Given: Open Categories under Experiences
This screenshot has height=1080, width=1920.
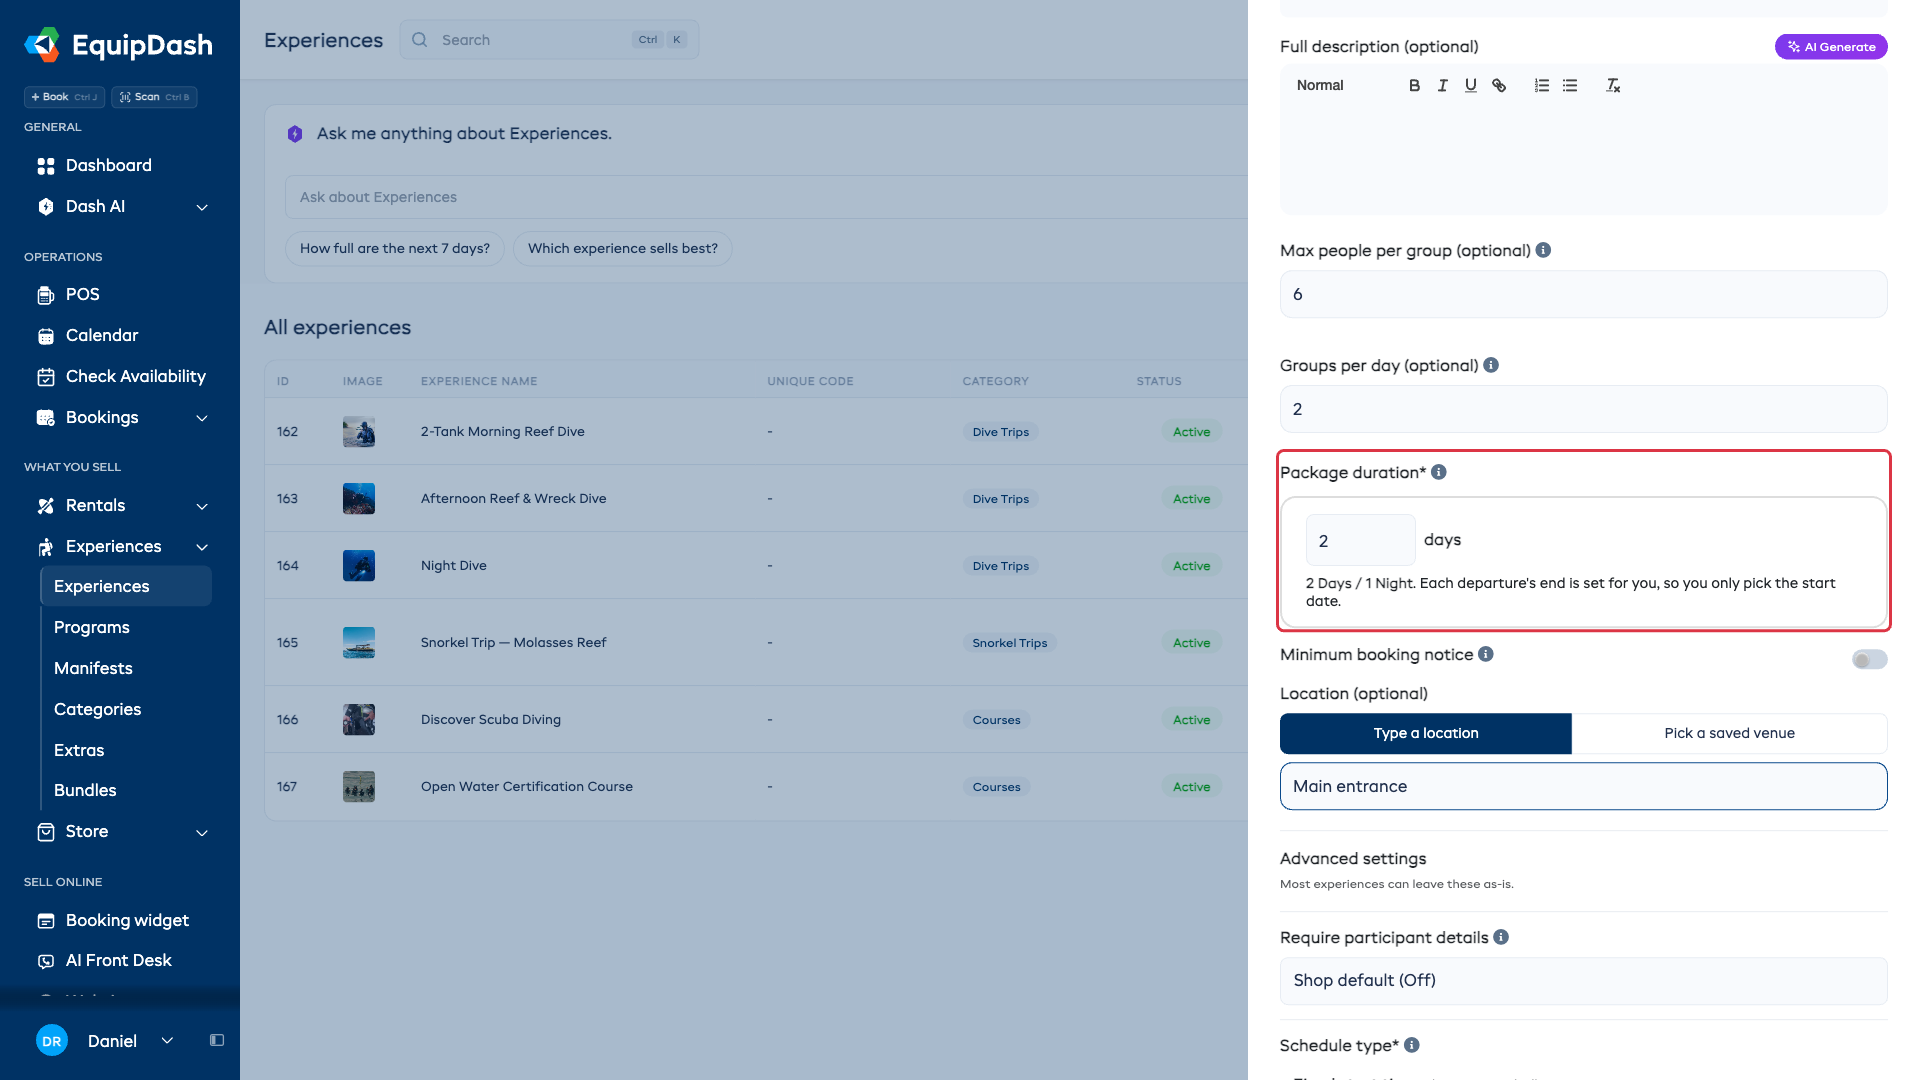Looking at the screenshot, I should [97, 710].
